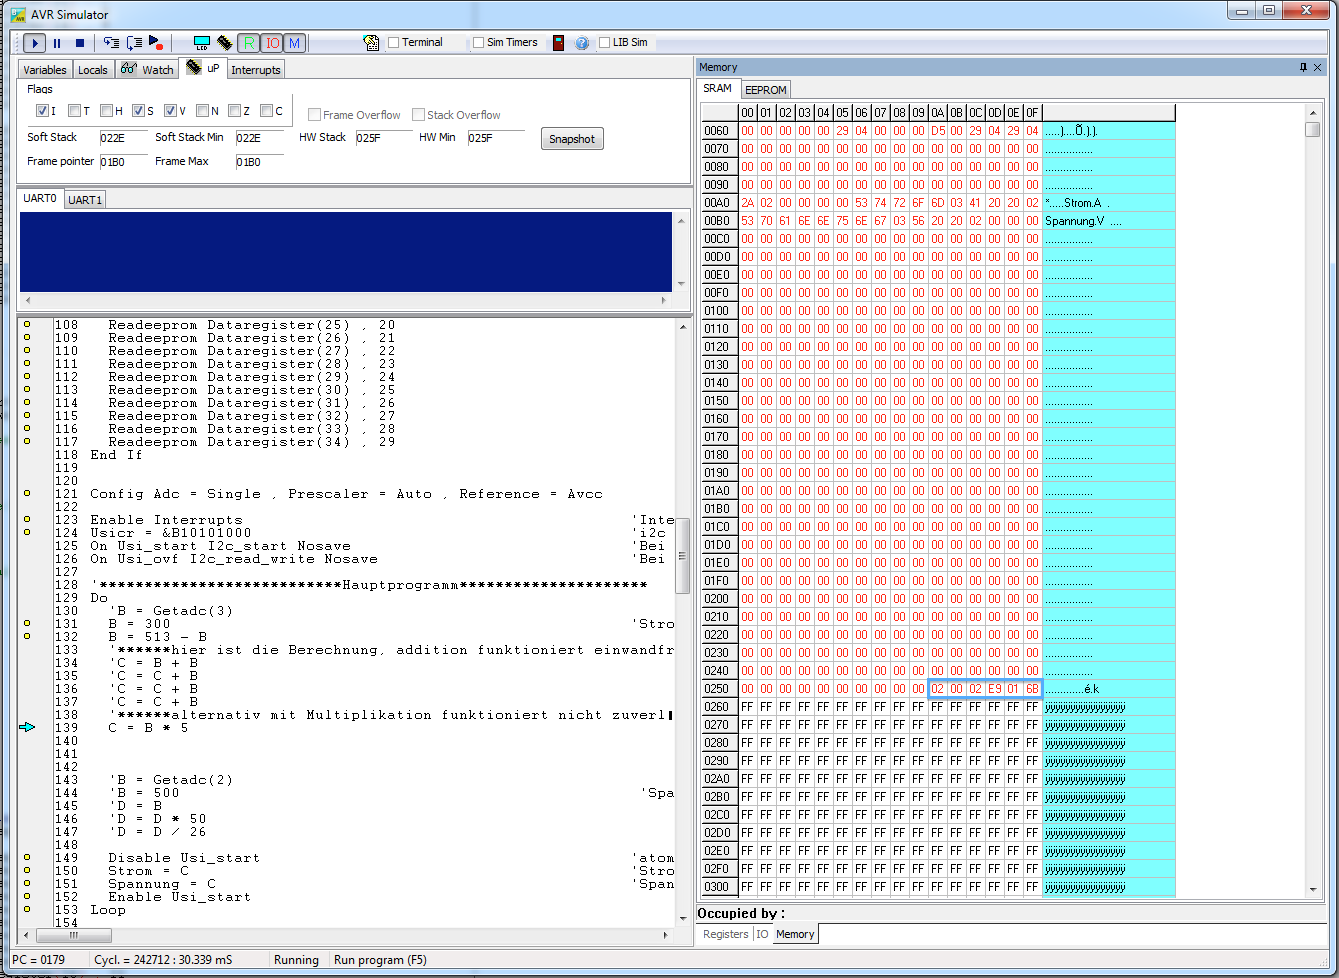Click breakpoint dot on line 124
The width and height of the screenshot is (1339, 978).
(27, 532)
